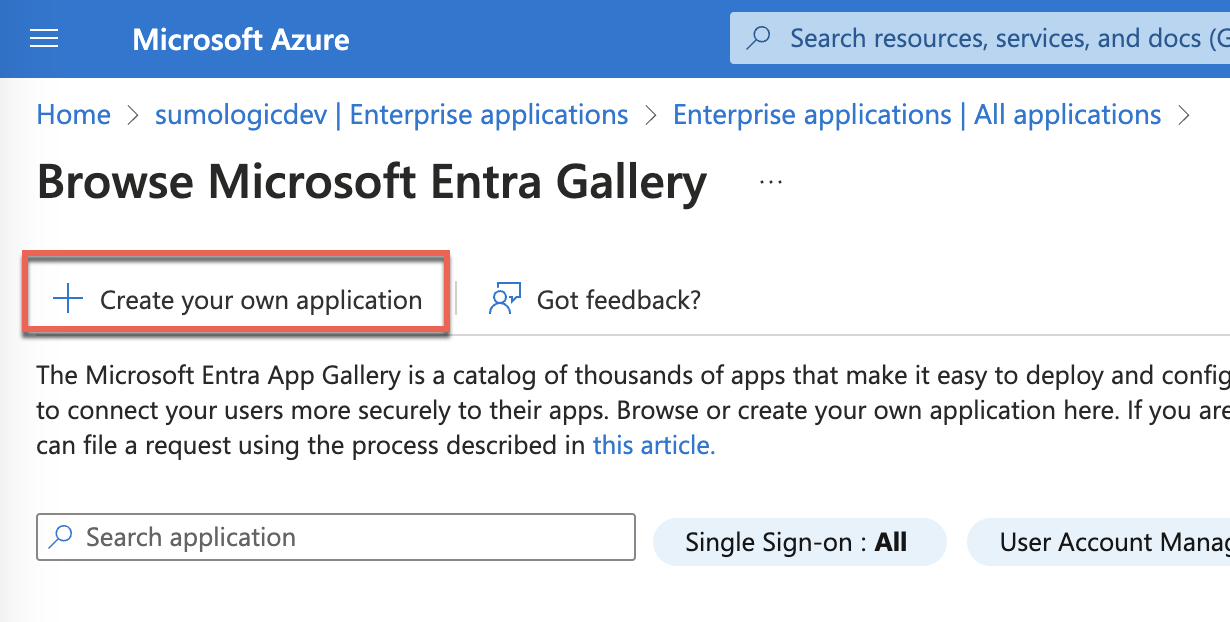The image size is (1230, 622).
Task: Open the Azure portal hamburger menu
Action: coord(43,38)
